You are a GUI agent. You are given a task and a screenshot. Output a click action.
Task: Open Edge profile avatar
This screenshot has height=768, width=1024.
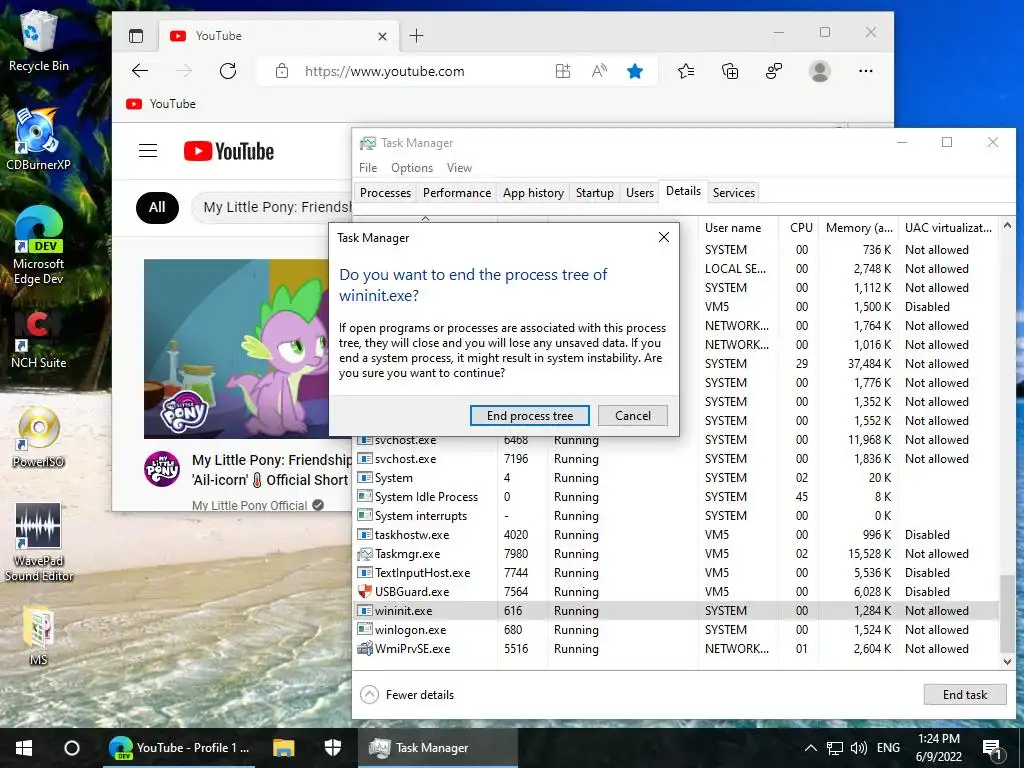point(820,71)
